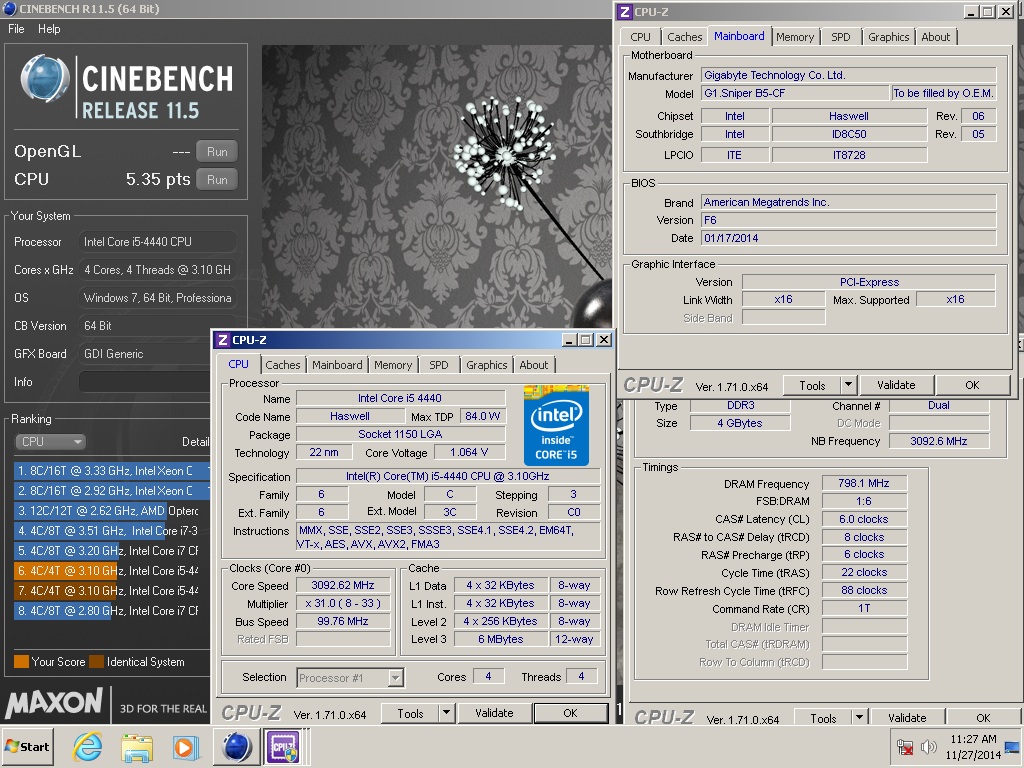Click the Start button
This screenshot has width=1024, height=768.
[x=27, y=746]
